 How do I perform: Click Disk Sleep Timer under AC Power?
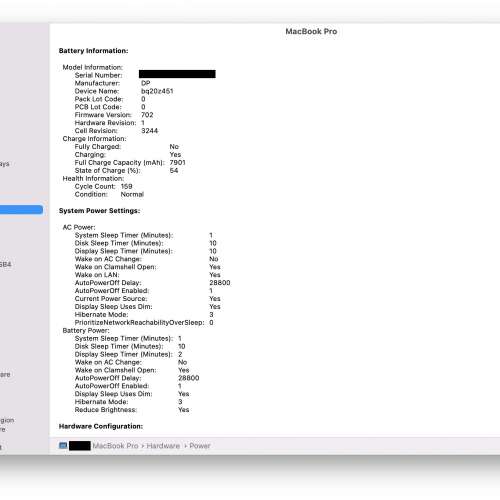point(119,243)
